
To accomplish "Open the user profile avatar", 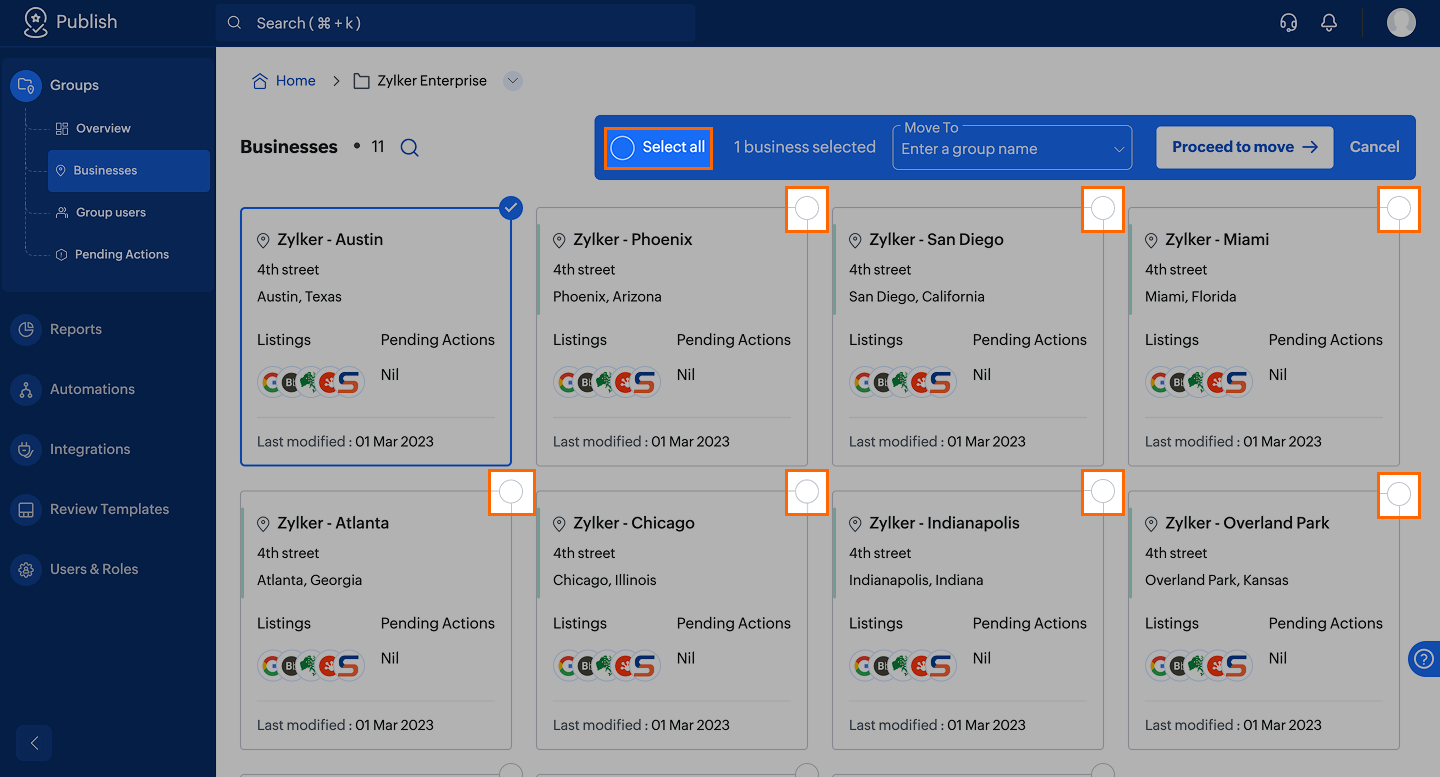I will [1401, 22].
